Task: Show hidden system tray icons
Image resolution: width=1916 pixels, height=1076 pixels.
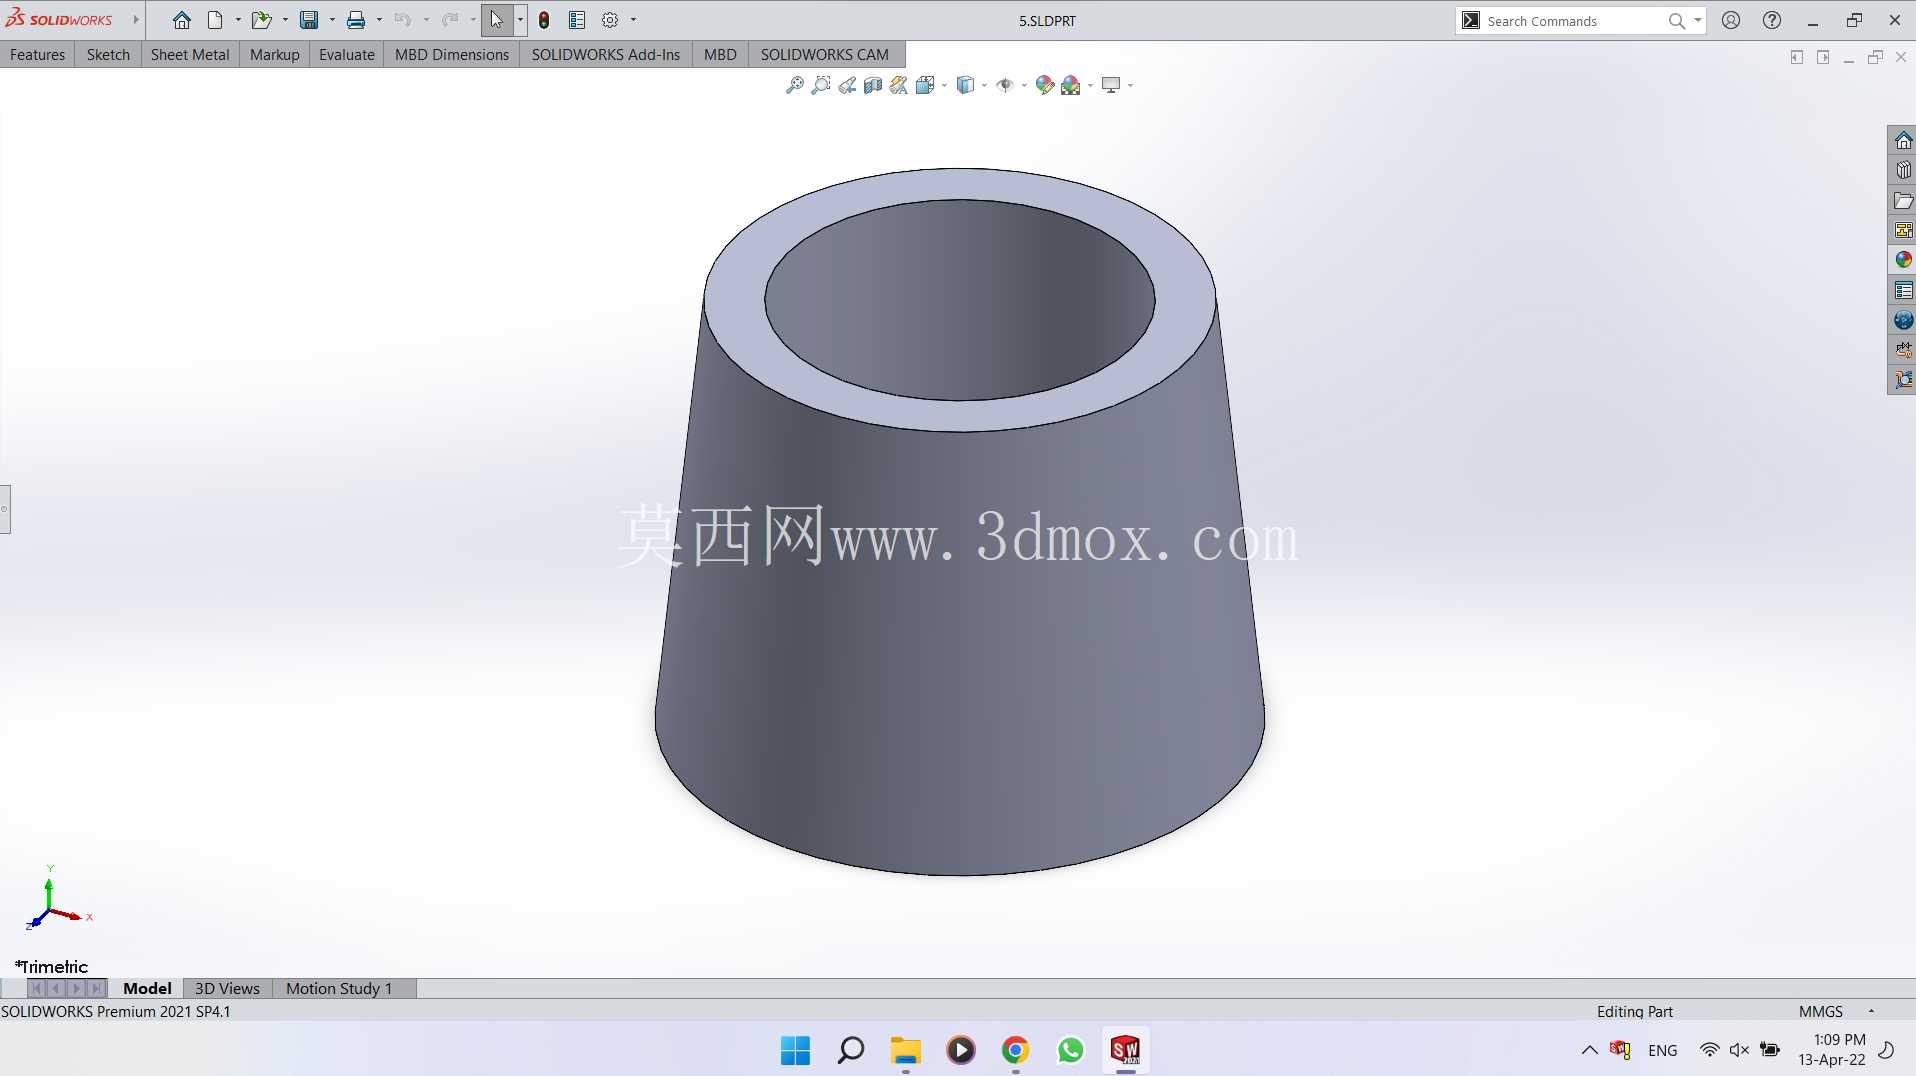Action: (1589, 1050)
